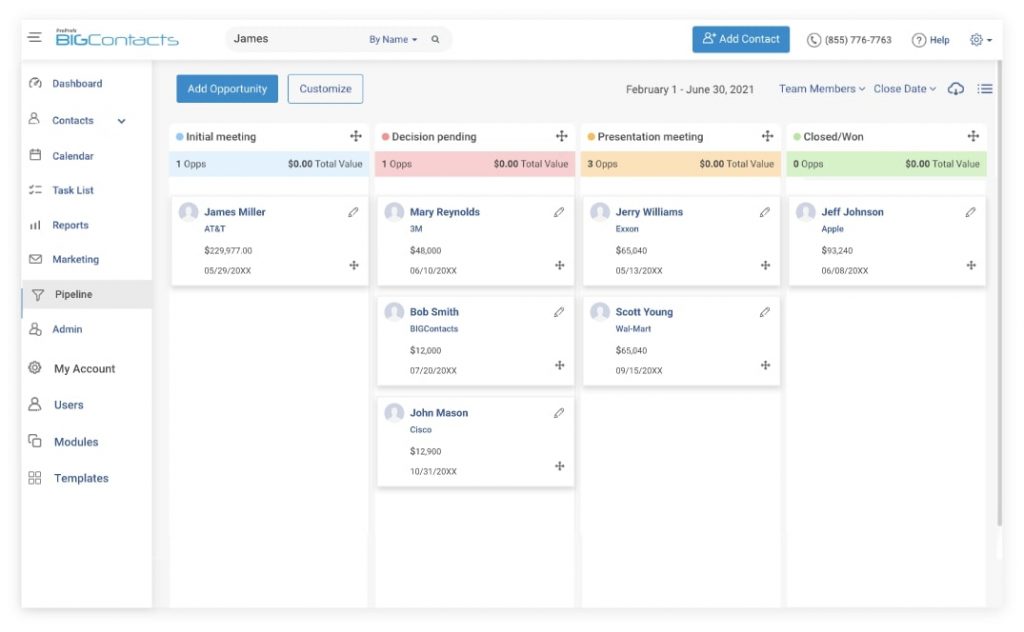Click the AT&T company name
Image resolution: width=1024 pixels, height=632 pixels.
[x=215, y=229]
